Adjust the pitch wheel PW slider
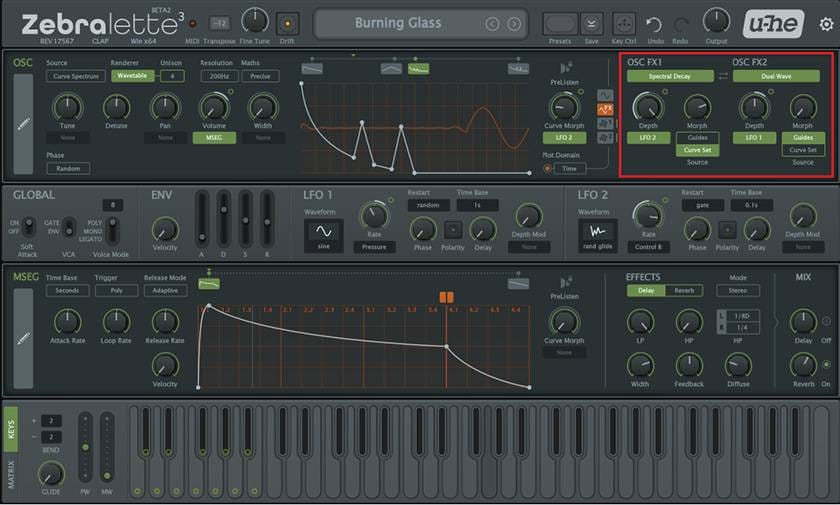The width and height of the screenshot is (840, 505). (x=85, y=447)
